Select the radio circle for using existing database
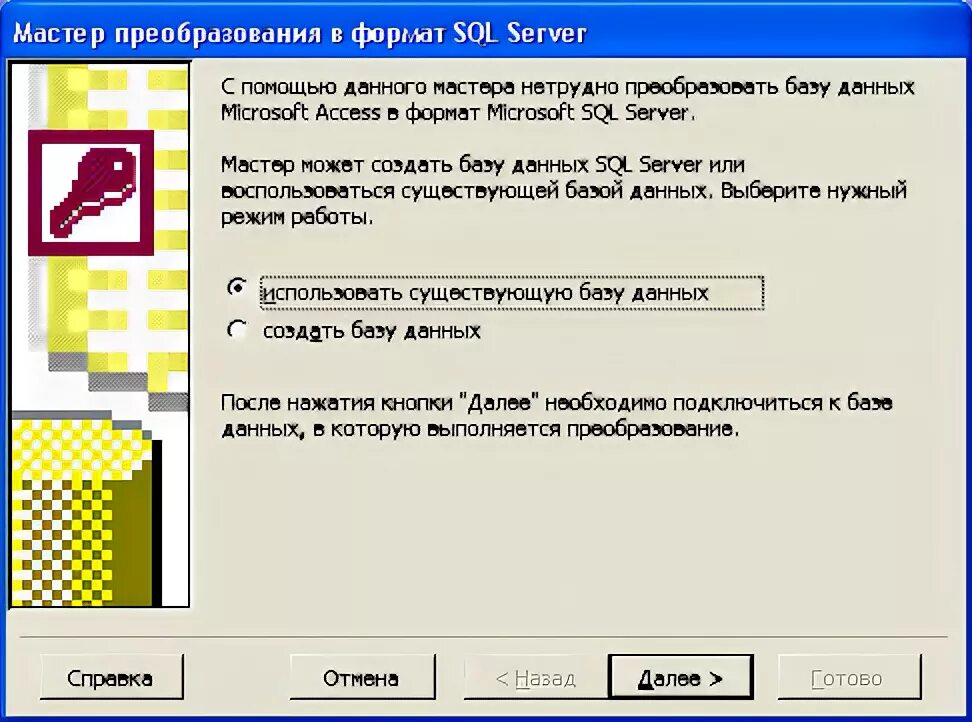The width and height of the screenshot is (972, 722). tap(236, 288)
